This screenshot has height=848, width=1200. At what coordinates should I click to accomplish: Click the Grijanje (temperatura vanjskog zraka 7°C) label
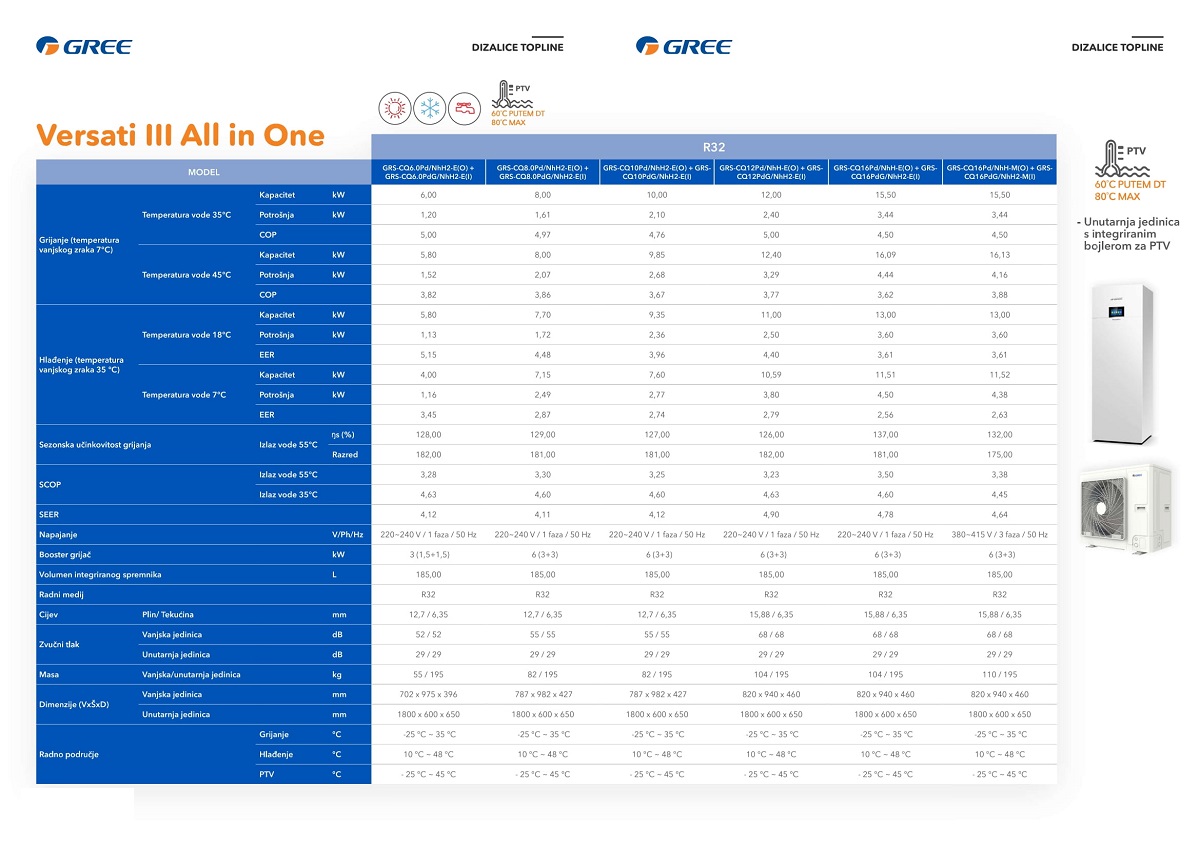(x=80, y=245)
